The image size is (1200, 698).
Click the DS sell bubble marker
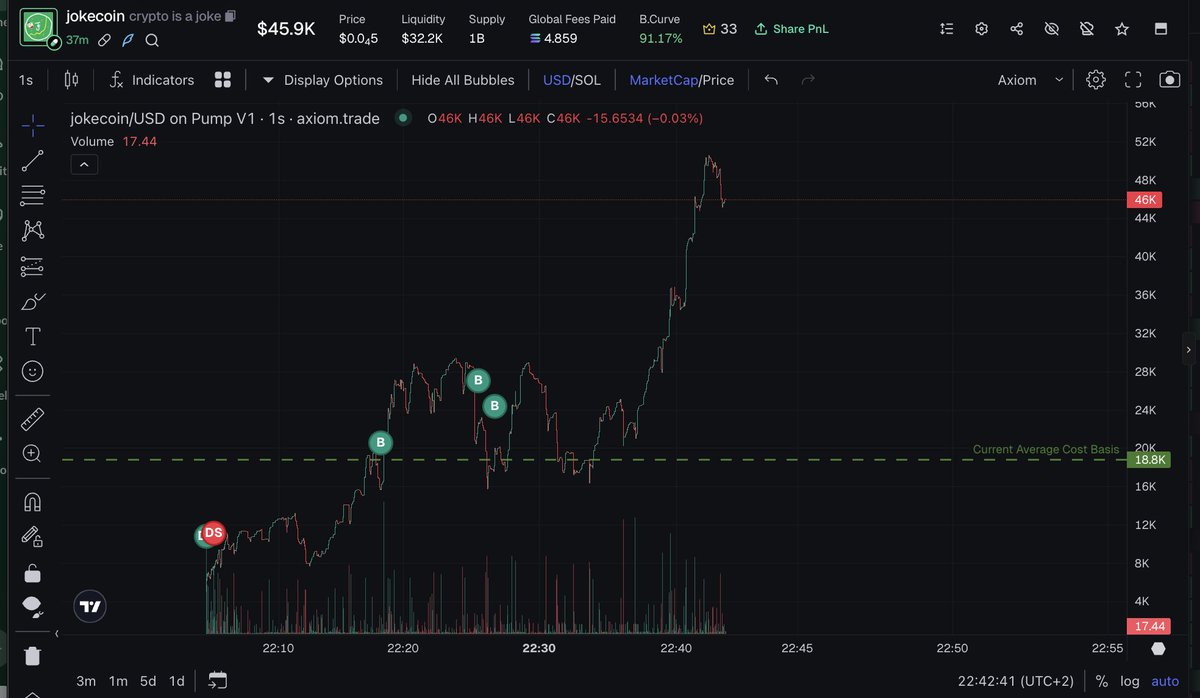(213, 534)
